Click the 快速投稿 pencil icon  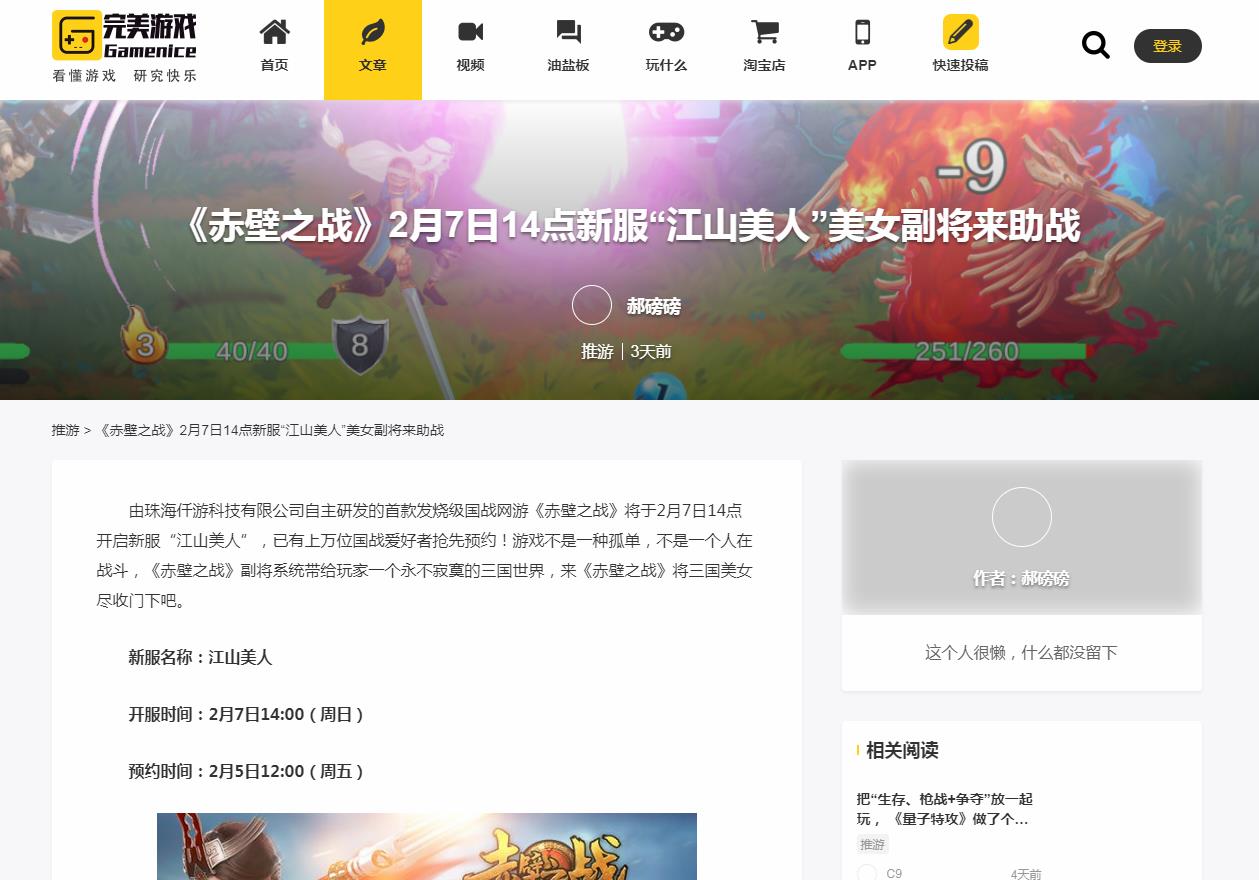tap(961, 32)
